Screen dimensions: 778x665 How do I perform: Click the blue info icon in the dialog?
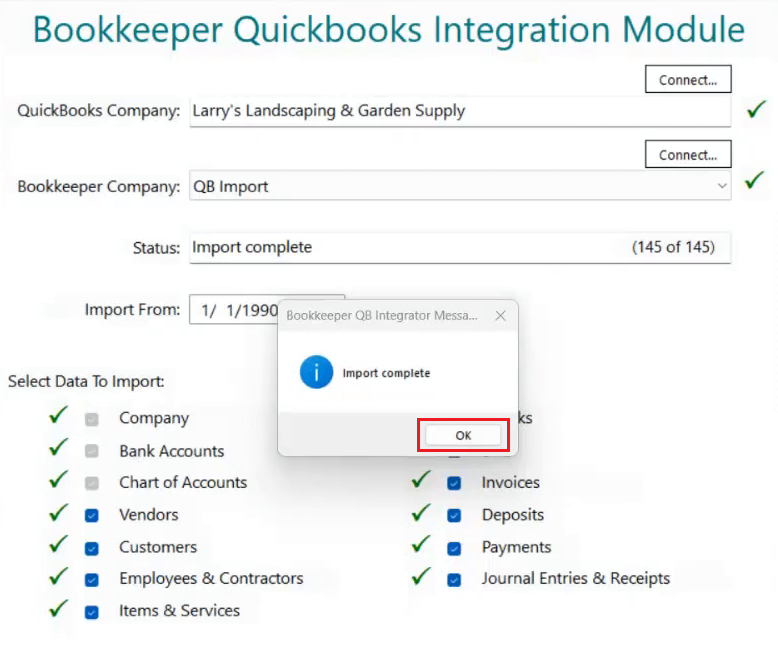pyautogui.click(x=316, y=372)
